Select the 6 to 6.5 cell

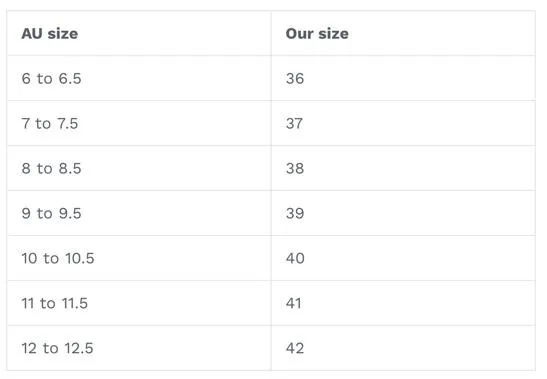(x=139, y=78)
